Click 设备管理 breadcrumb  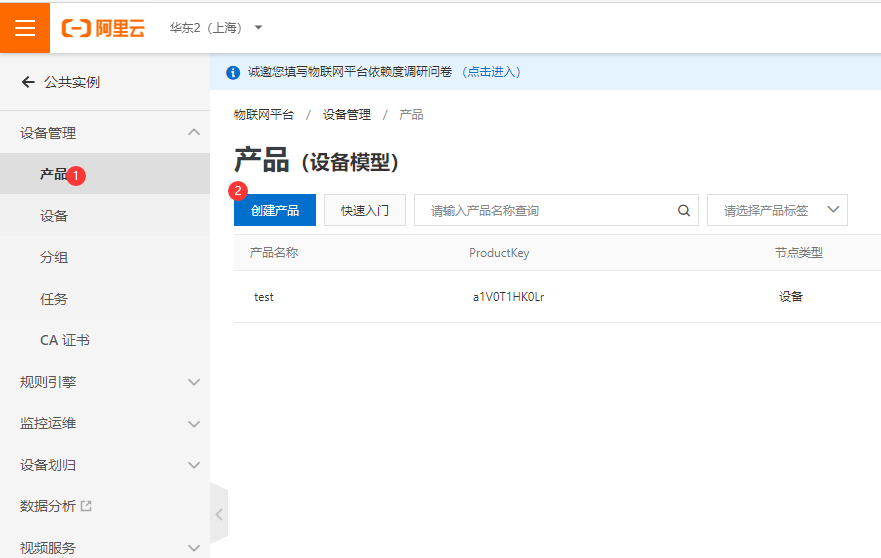[347, 115]
